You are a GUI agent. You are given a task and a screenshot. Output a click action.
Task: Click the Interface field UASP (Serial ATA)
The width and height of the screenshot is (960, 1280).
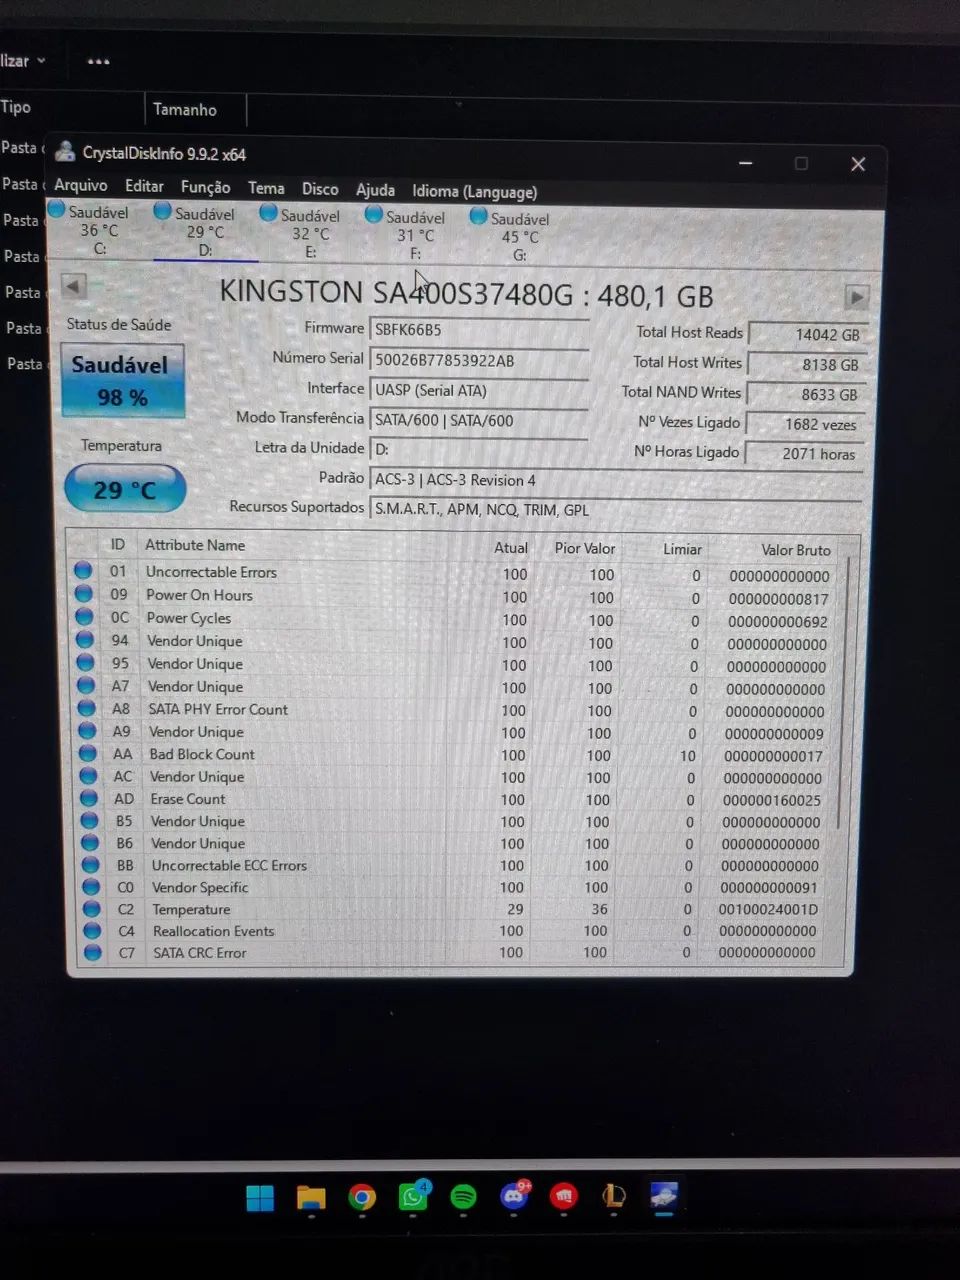click(x=479, y=391)
